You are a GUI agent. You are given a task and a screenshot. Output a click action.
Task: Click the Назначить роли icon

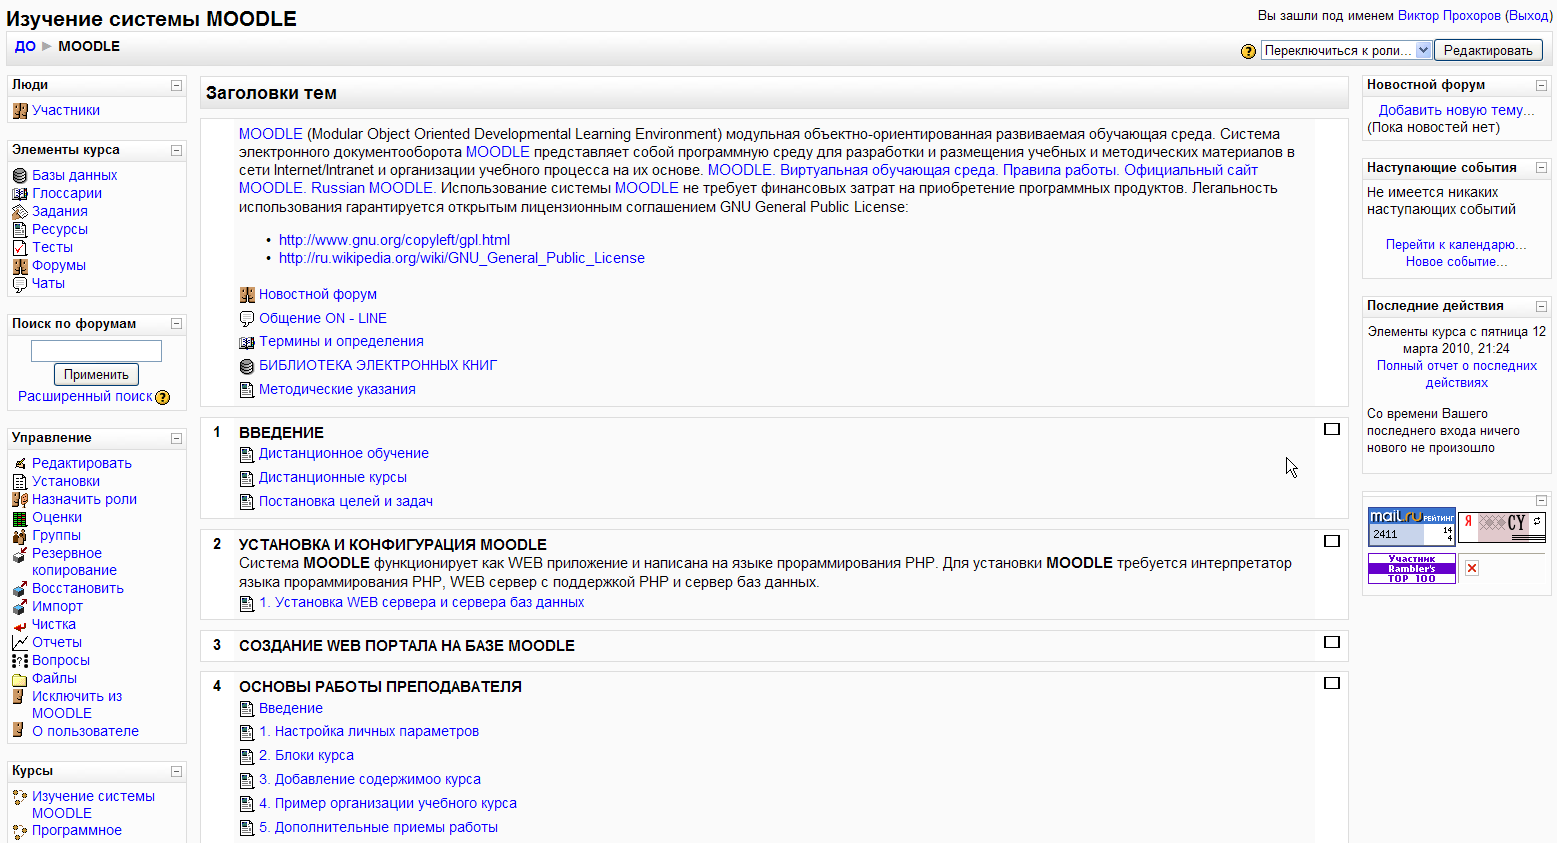20,500
